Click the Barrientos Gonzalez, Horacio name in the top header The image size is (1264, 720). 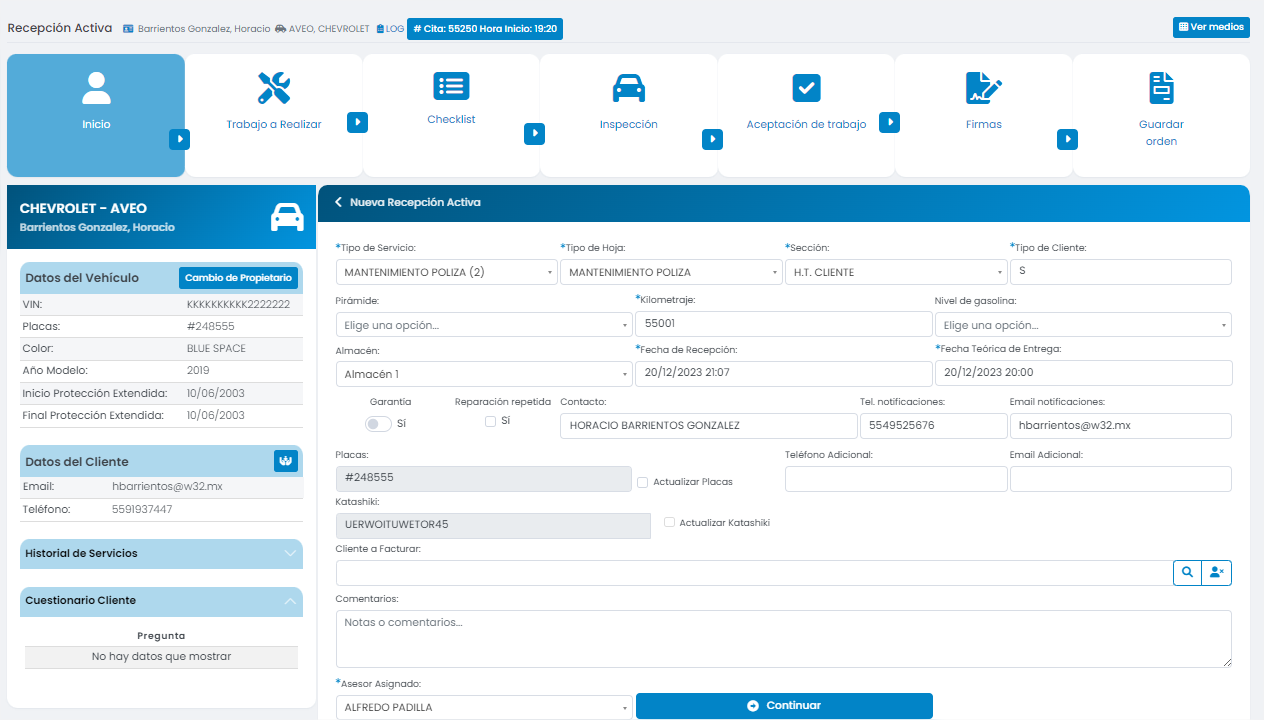(x=204, y=29)
